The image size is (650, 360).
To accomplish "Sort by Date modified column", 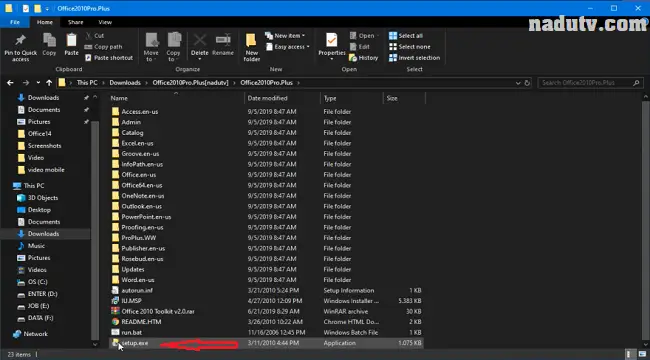I will click(x=267, y=99).
